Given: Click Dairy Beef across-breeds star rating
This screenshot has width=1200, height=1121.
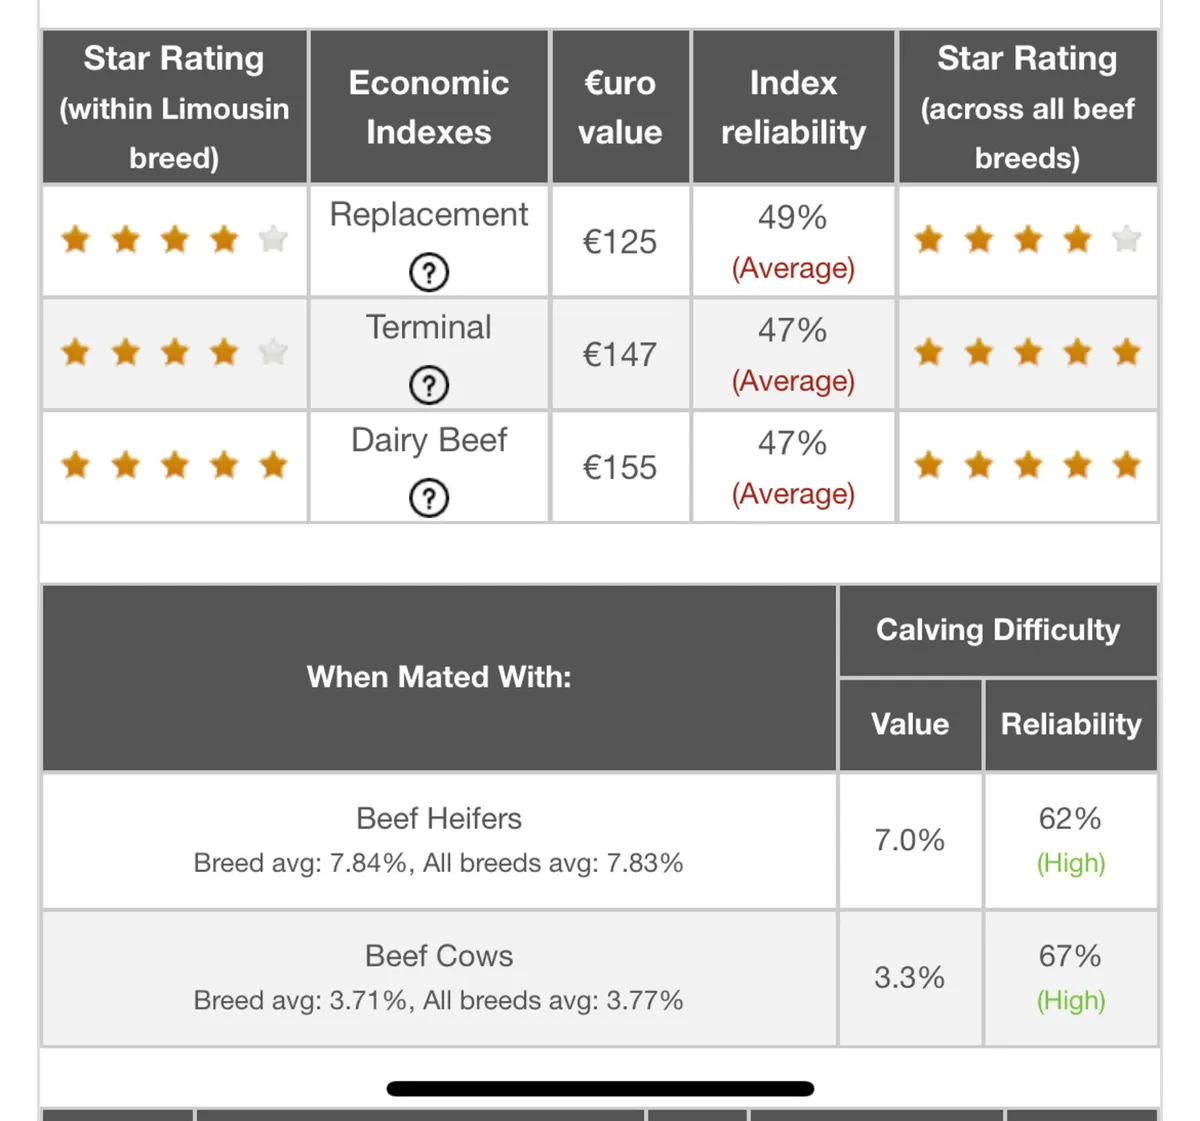Looking at the screenshot, I should pos(1027,466).
